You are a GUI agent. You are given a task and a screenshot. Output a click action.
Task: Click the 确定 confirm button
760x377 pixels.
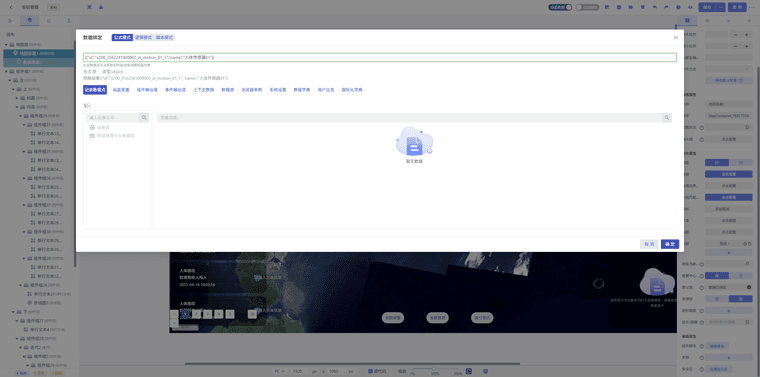click(670, 244)
